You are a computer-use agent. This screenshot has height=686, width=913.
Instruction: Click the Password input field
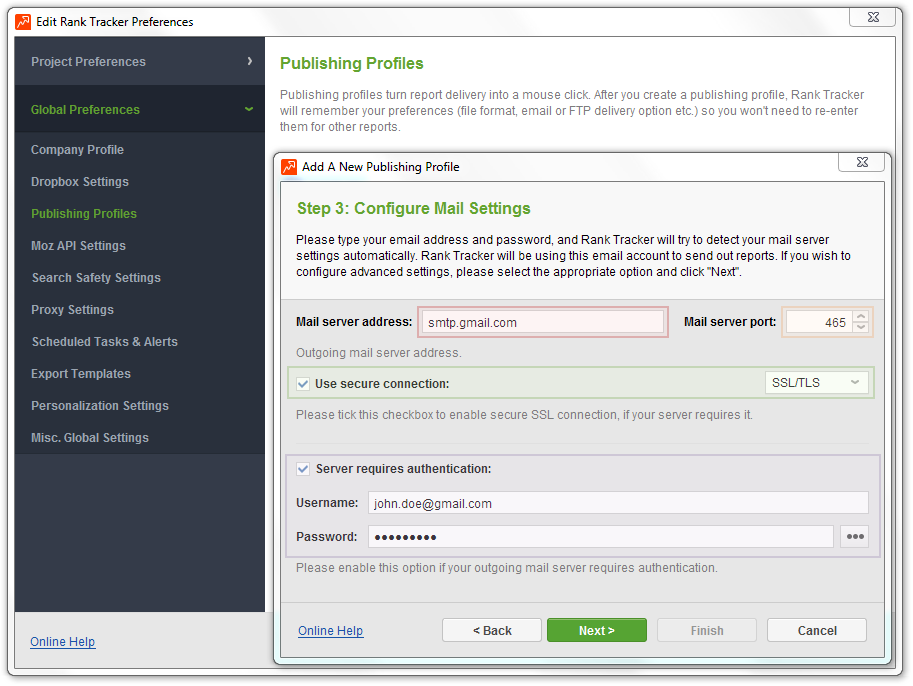click(601, 536)
